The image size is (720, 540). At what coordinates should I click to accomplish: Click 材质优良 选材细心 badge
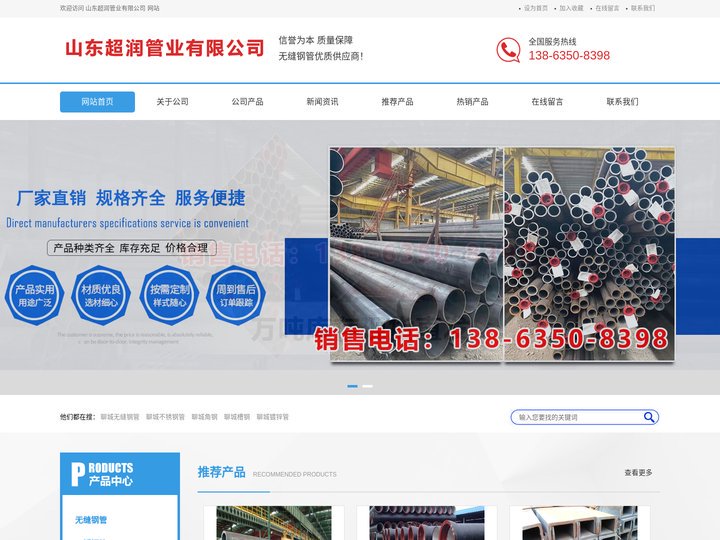[x=101, y=295]
